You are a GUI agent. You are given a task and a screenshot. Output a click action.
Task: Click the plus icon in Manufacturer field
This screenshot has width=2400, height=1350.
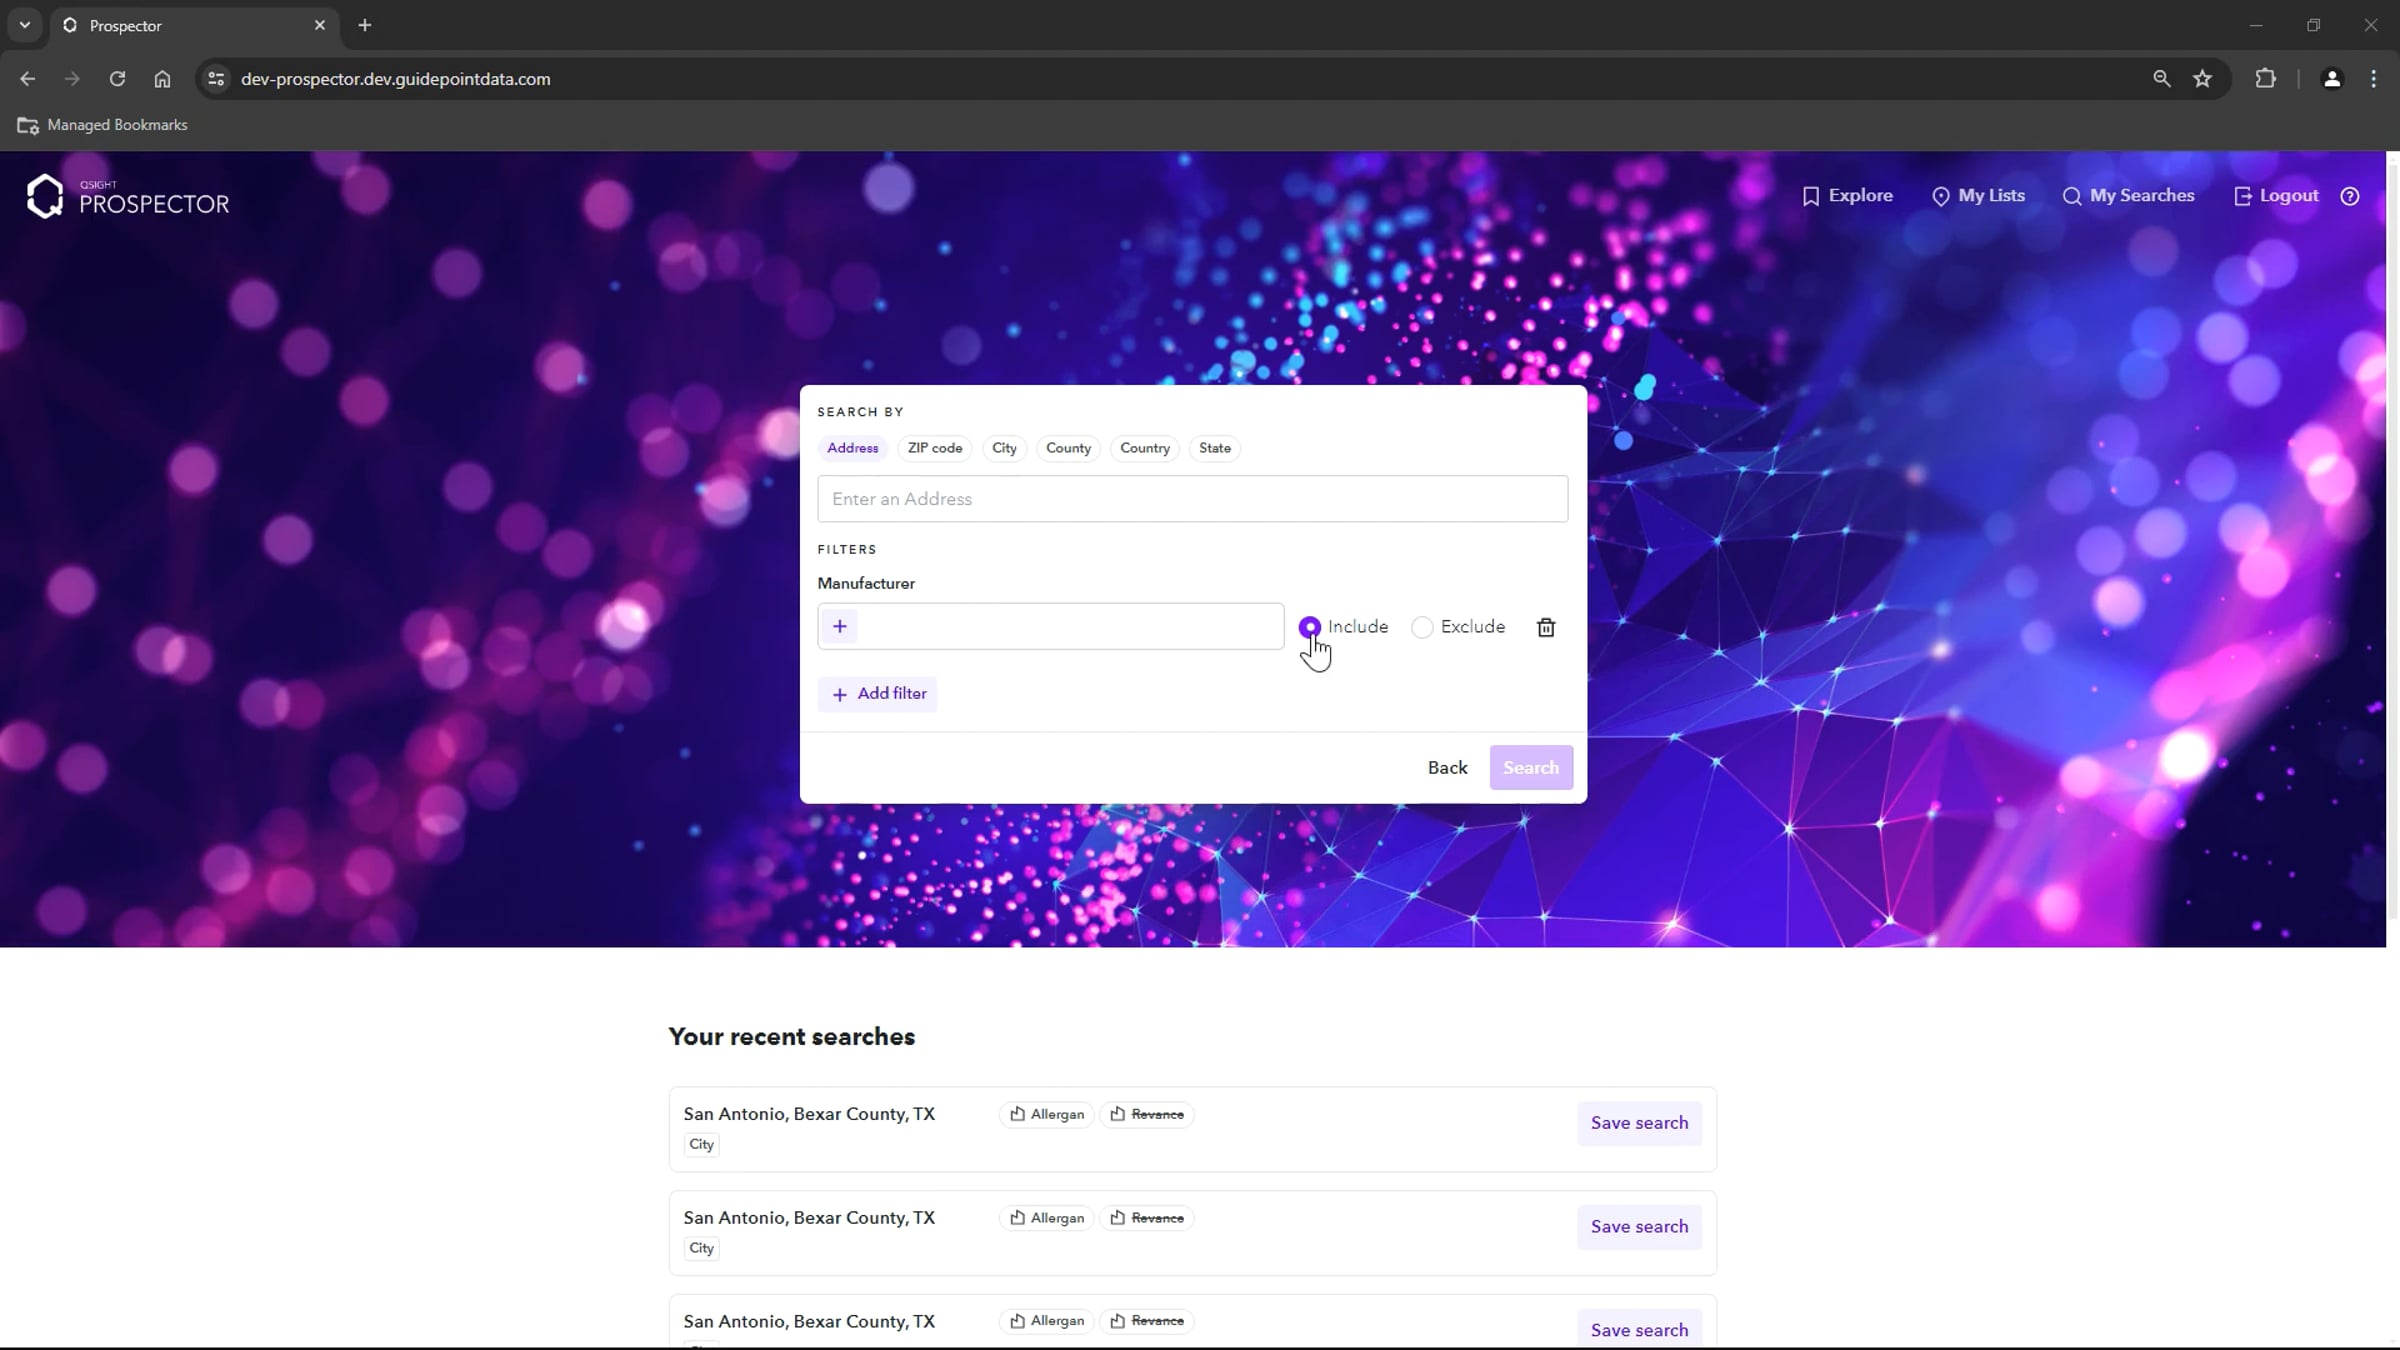[840, 626]
